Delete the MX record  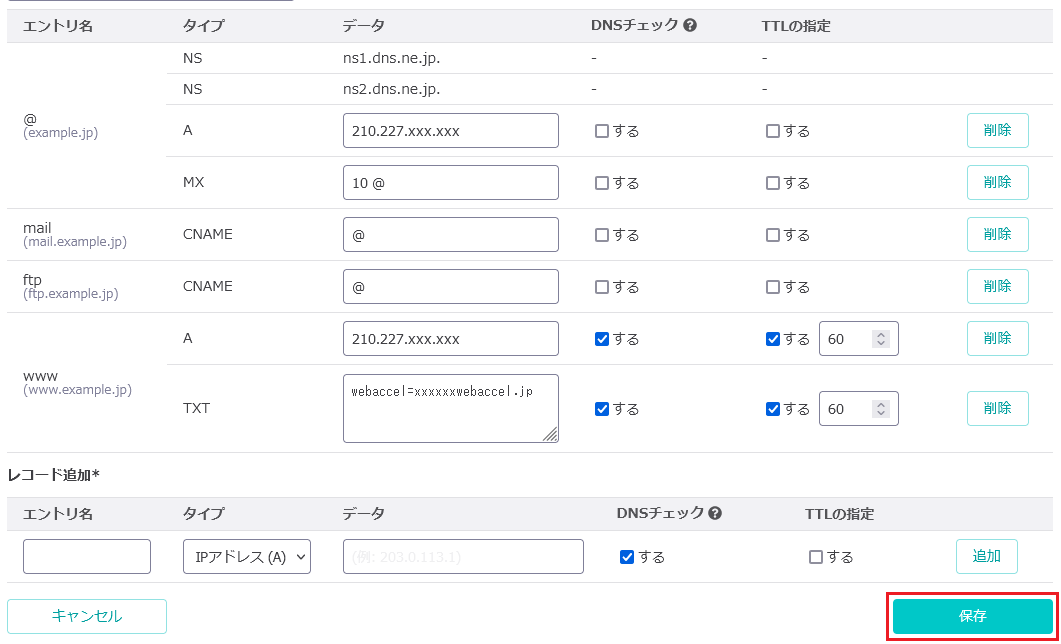click(x=997, y=183)
